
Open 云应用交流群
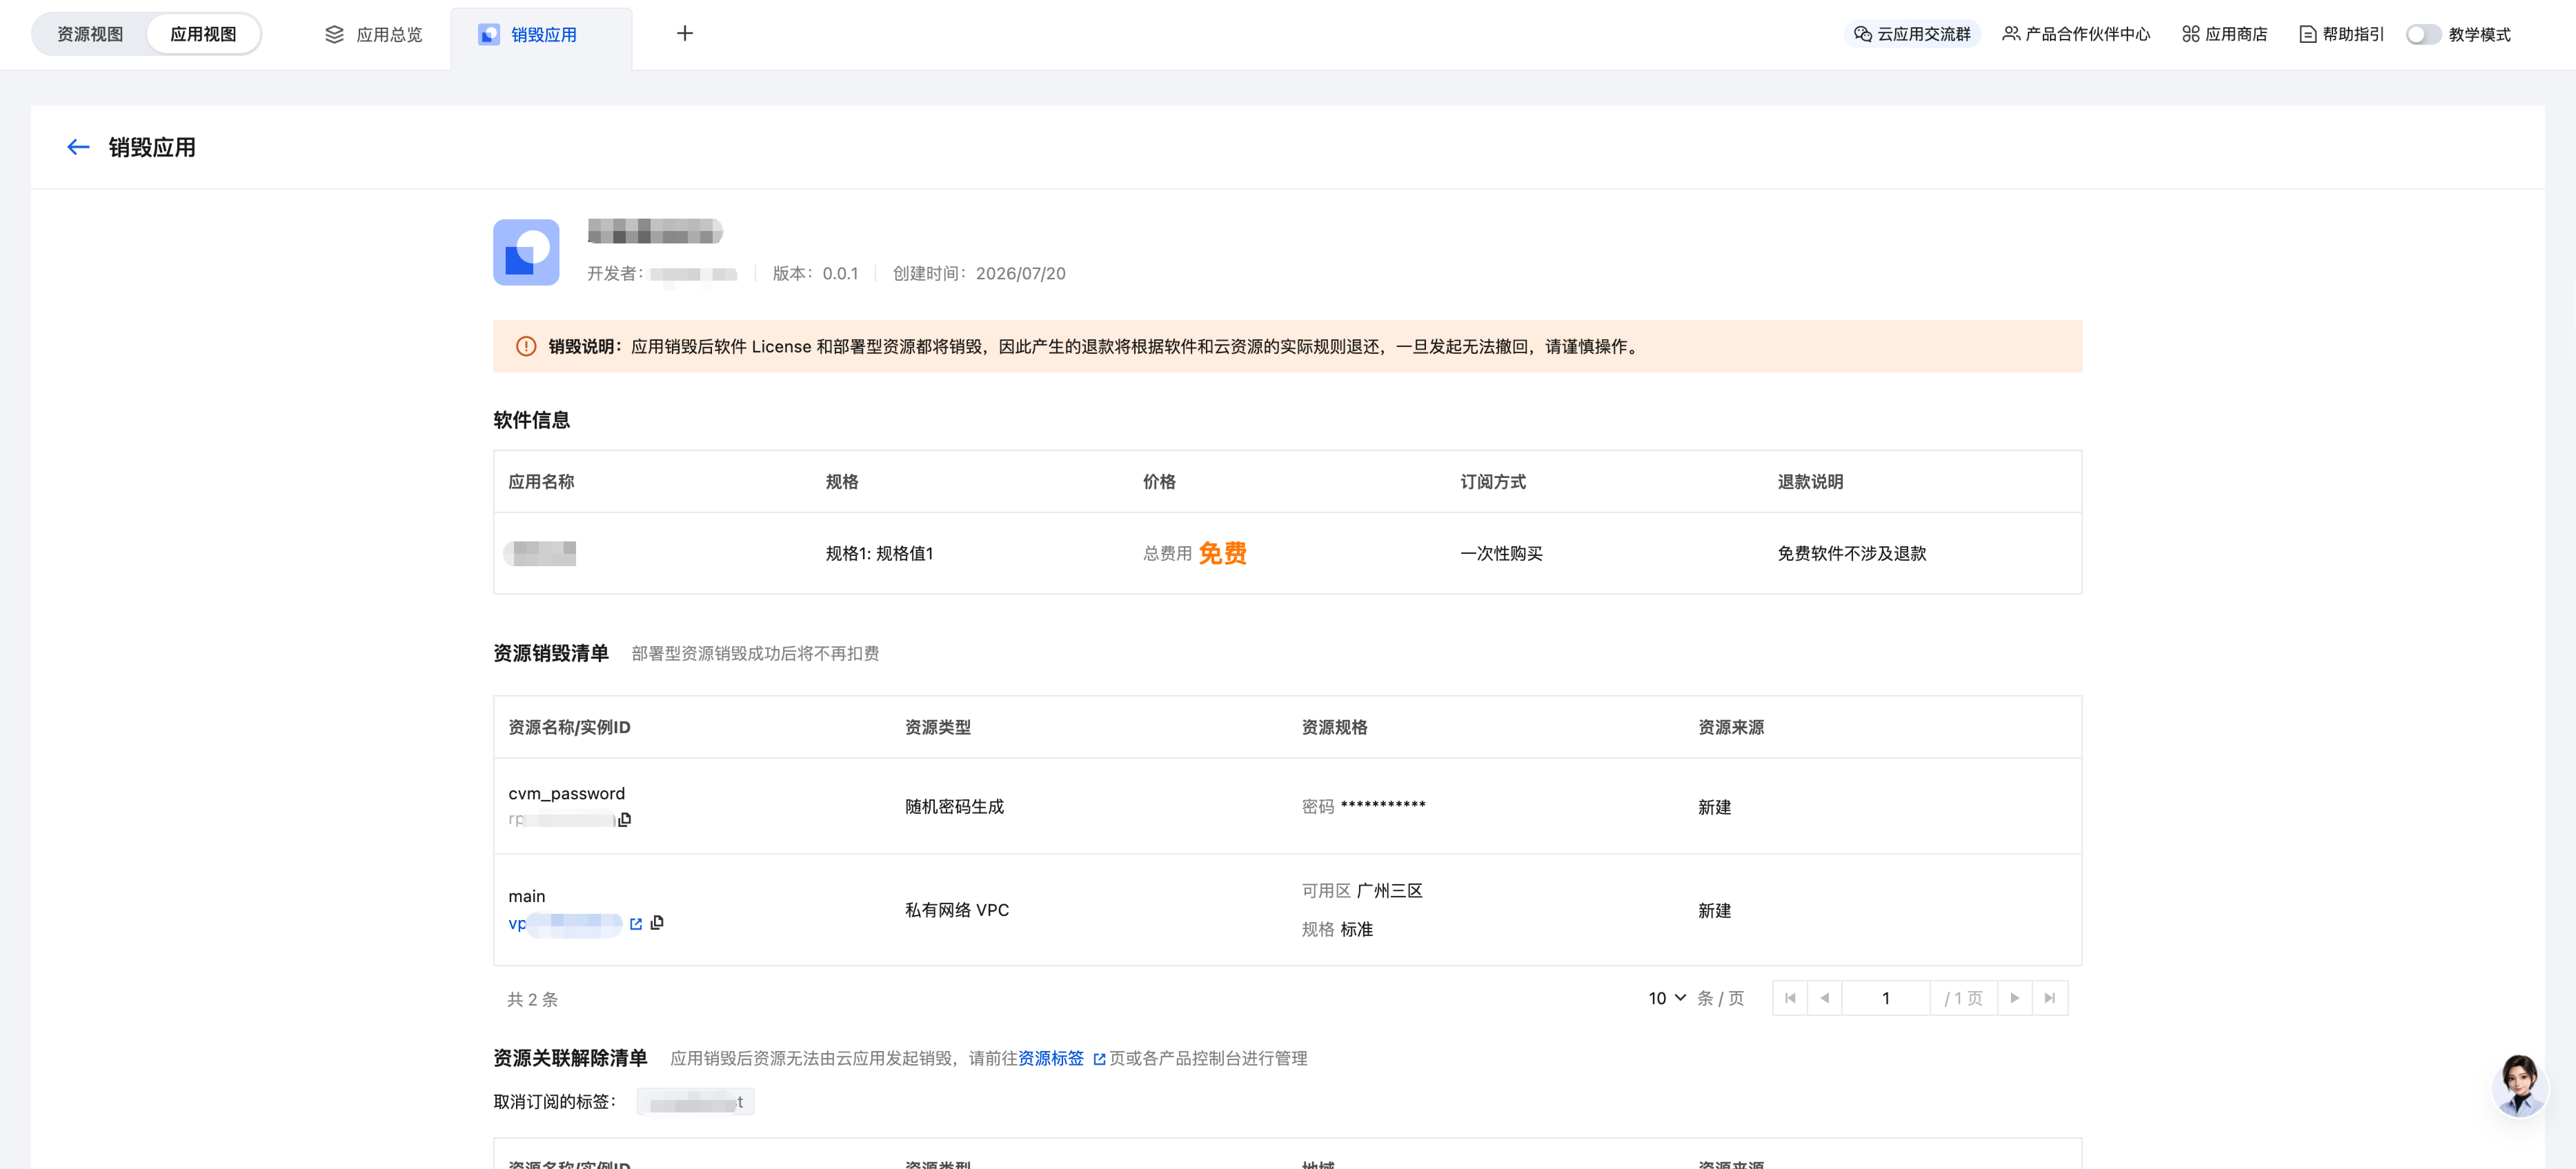point(1912,34)
